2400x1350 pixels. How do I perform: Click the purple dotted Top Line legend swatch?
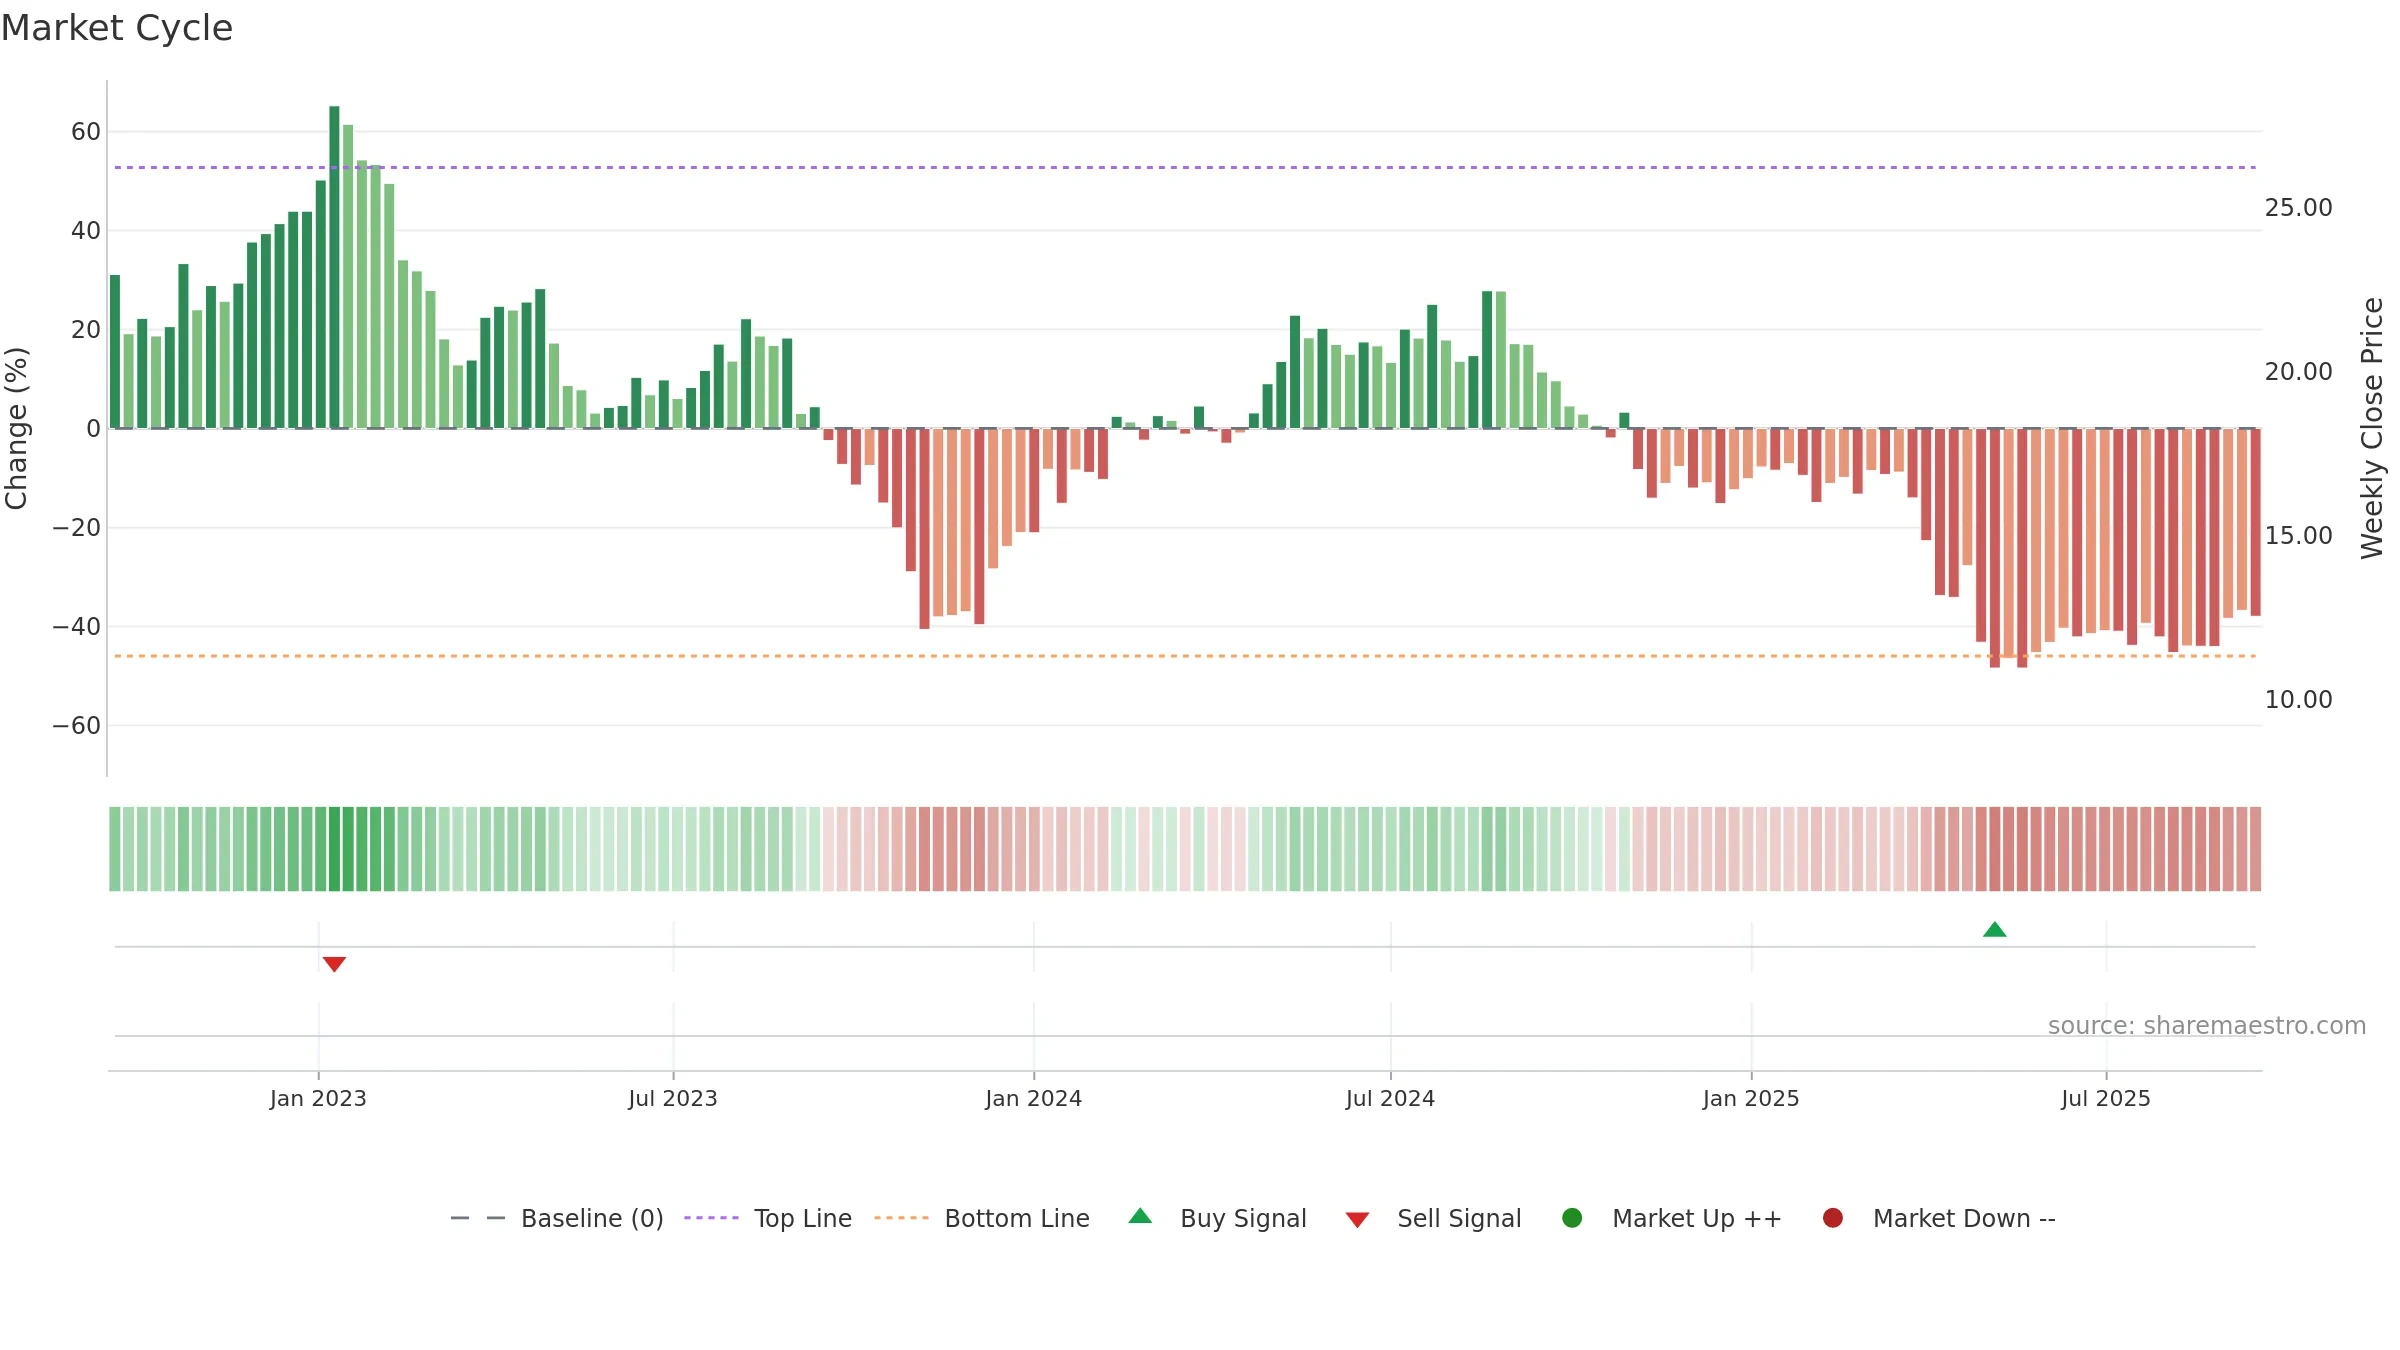tap(711, 1218)
